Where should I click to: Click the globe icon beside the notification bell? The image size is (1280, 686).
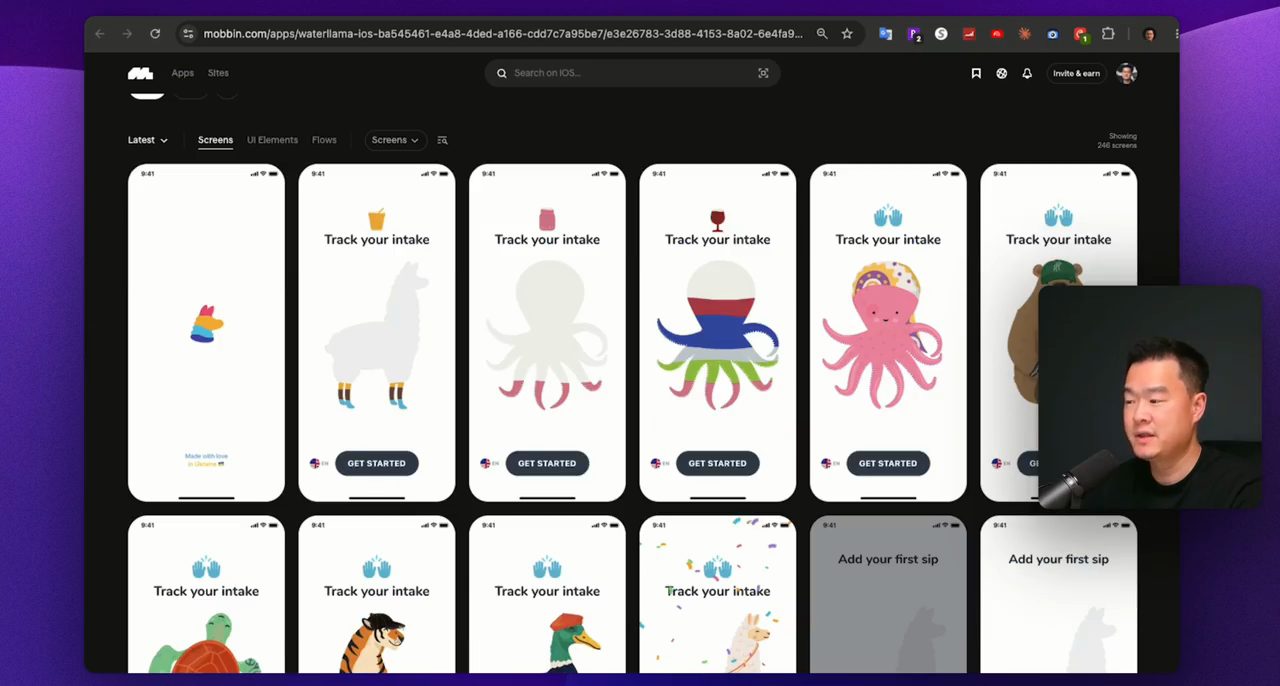click(1001, 73)
